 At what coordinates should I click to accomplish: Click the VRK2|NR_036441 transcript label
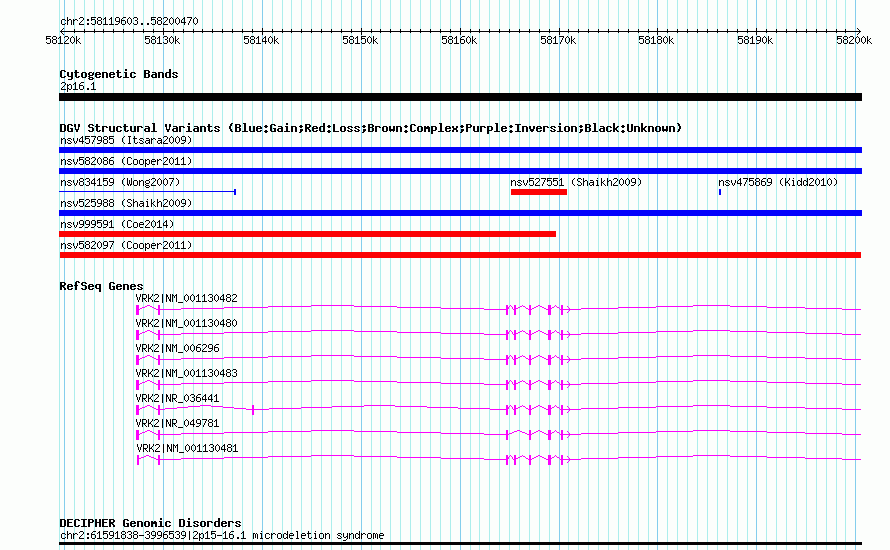point(178,398)
